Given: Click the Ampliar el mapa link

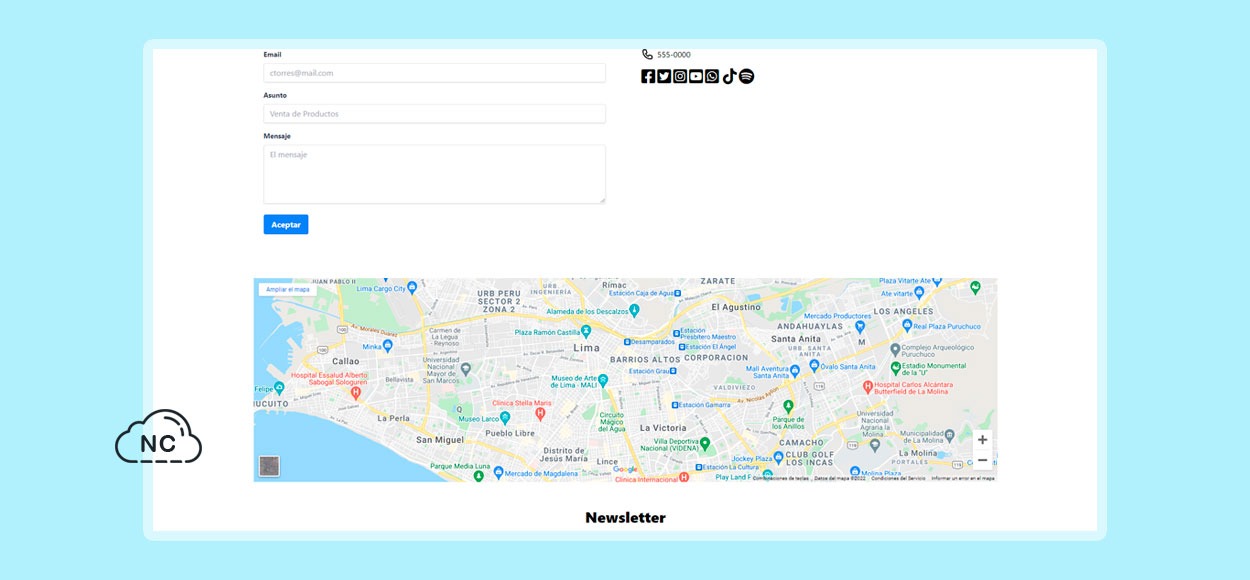Looking at the screenshot, I should tap(288, 289).
